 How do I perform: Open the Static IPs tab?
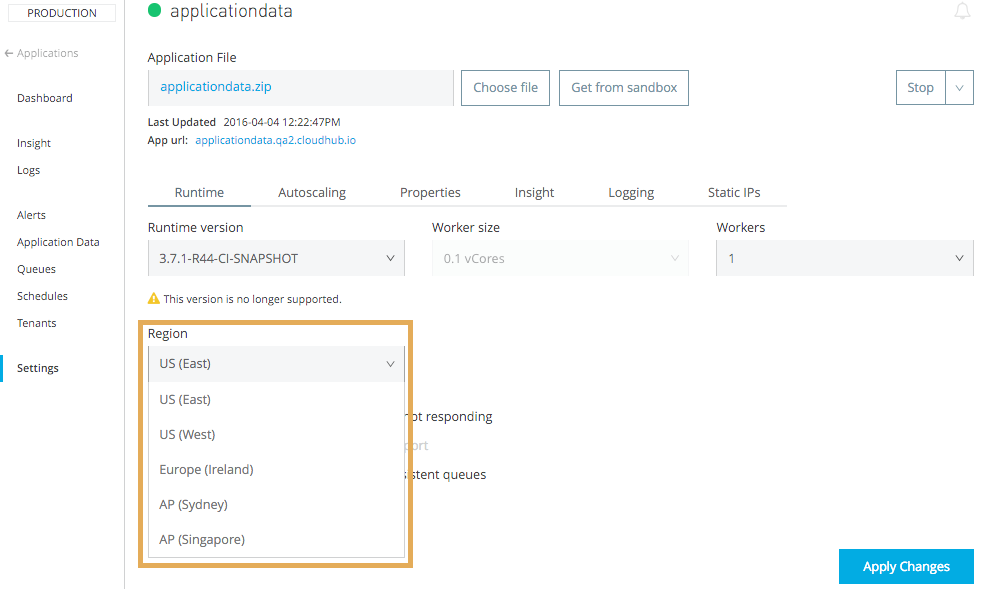[734, 192]
